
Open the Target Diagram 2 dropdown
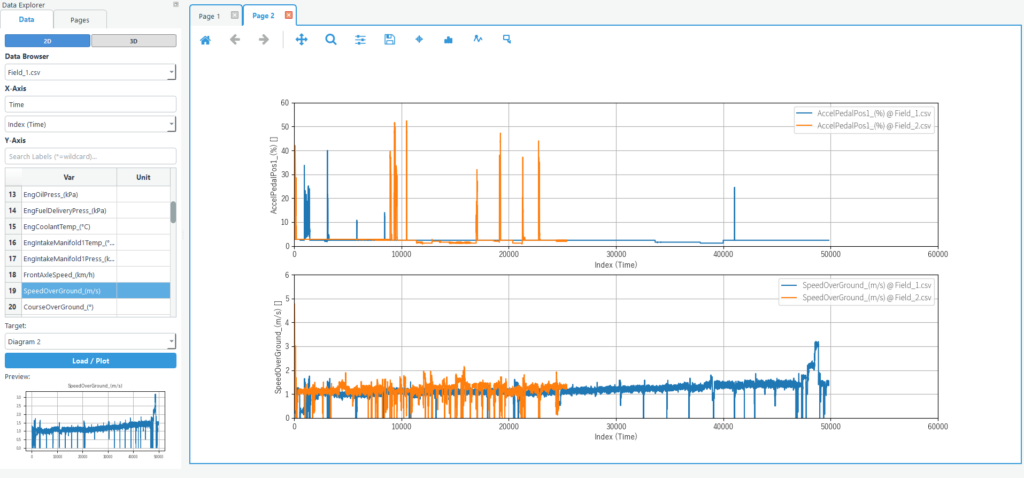tap(90, 341)
